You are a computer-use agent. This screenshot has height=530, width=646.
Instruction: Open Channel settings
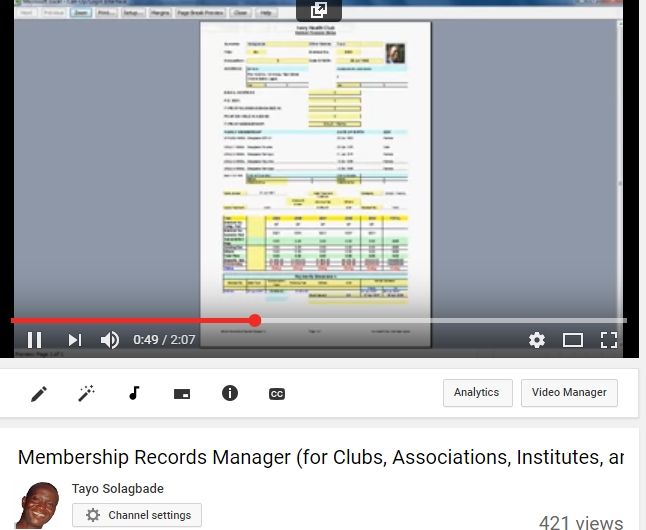[137, 515]
